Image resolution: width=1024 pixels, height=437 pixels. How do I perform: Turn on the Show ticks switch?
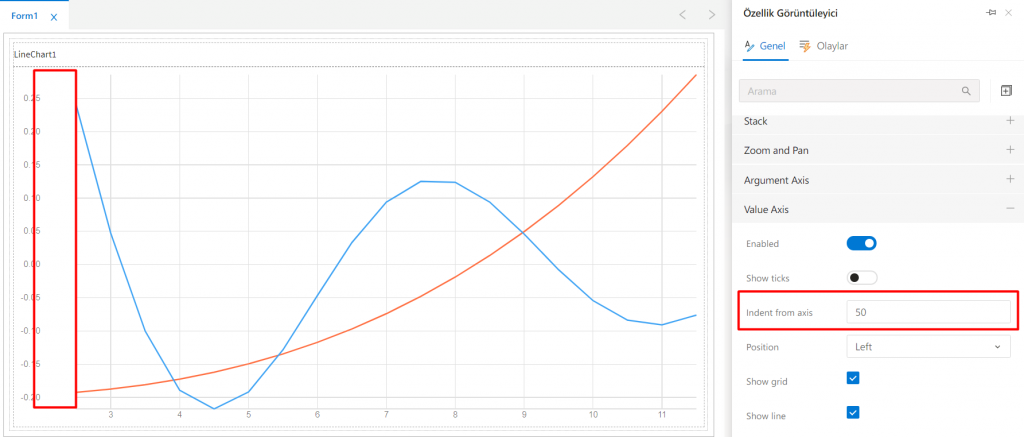tap(861, 278)
